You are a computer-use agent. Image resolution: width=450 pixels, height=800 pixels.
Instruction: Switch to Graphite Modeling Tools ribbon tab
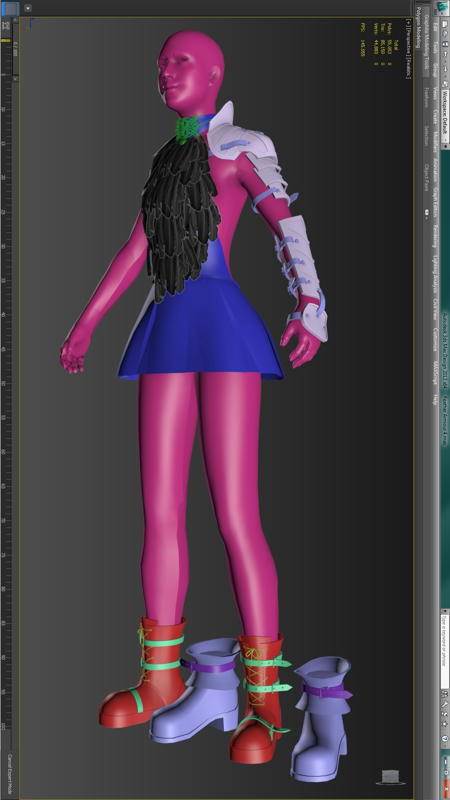427,43
